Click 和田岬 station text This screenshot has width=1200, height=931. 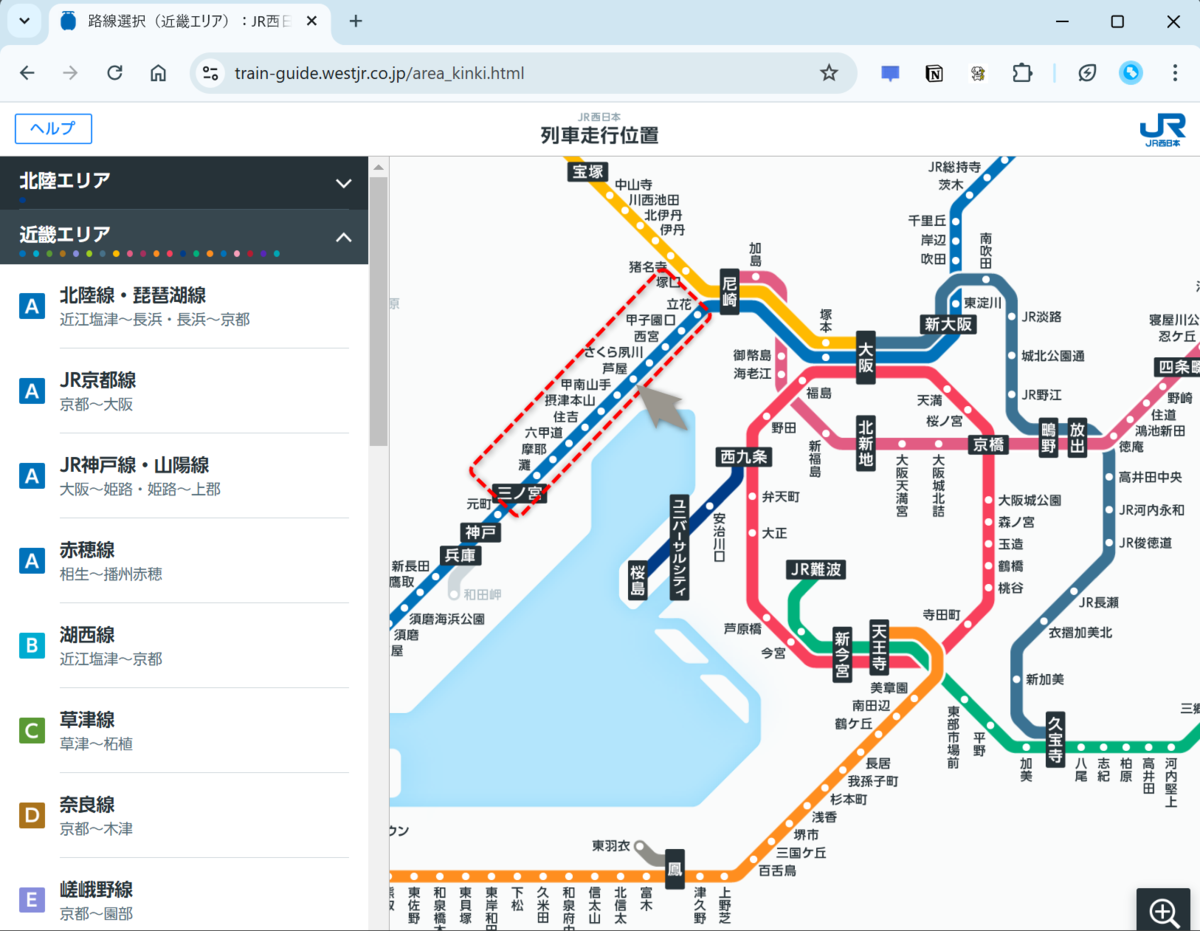[482, 594]
